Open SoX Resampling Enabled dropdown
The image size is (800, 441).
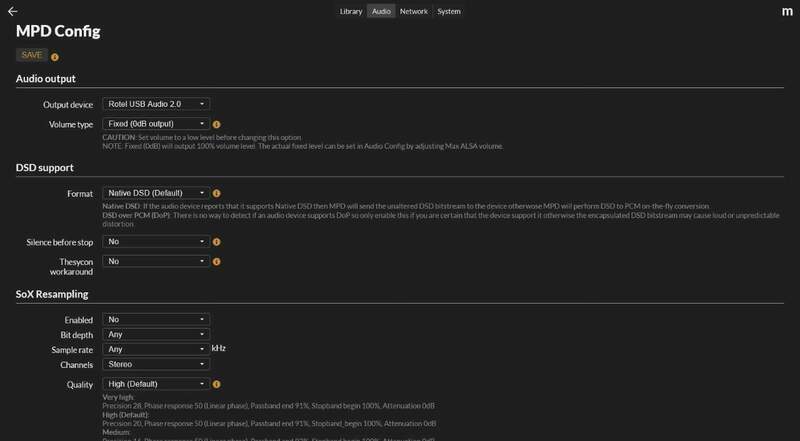point(155,319)
